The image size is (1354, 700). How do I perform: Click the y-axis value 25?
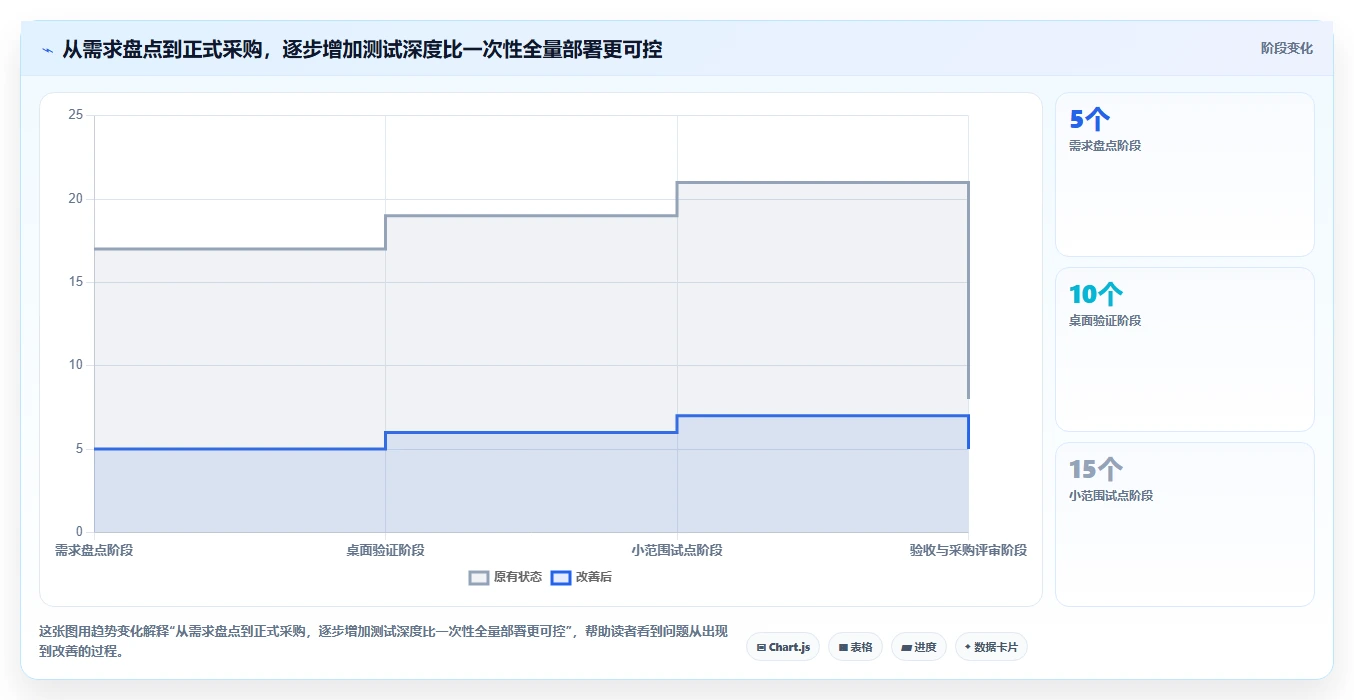pos(75,115)
